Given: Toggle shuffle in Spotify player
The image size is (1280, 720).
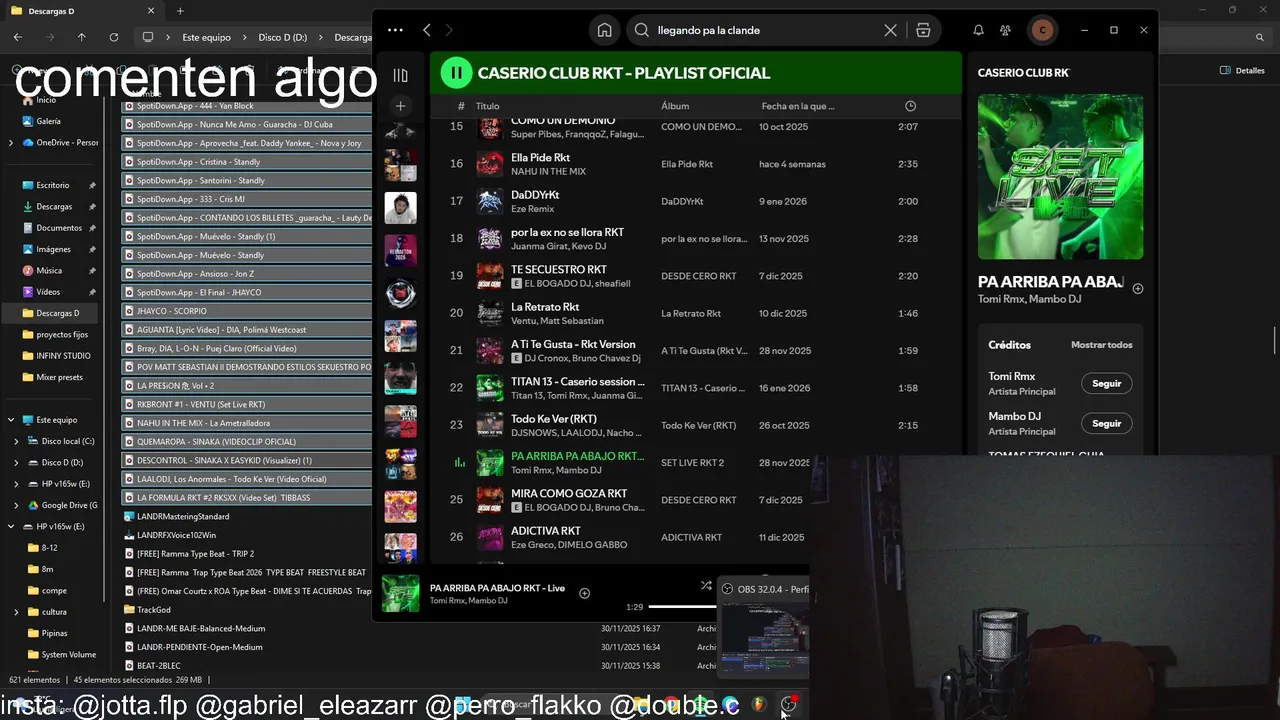Looking at the screenshot, I should pyautogui.click(x=706, y=585).
